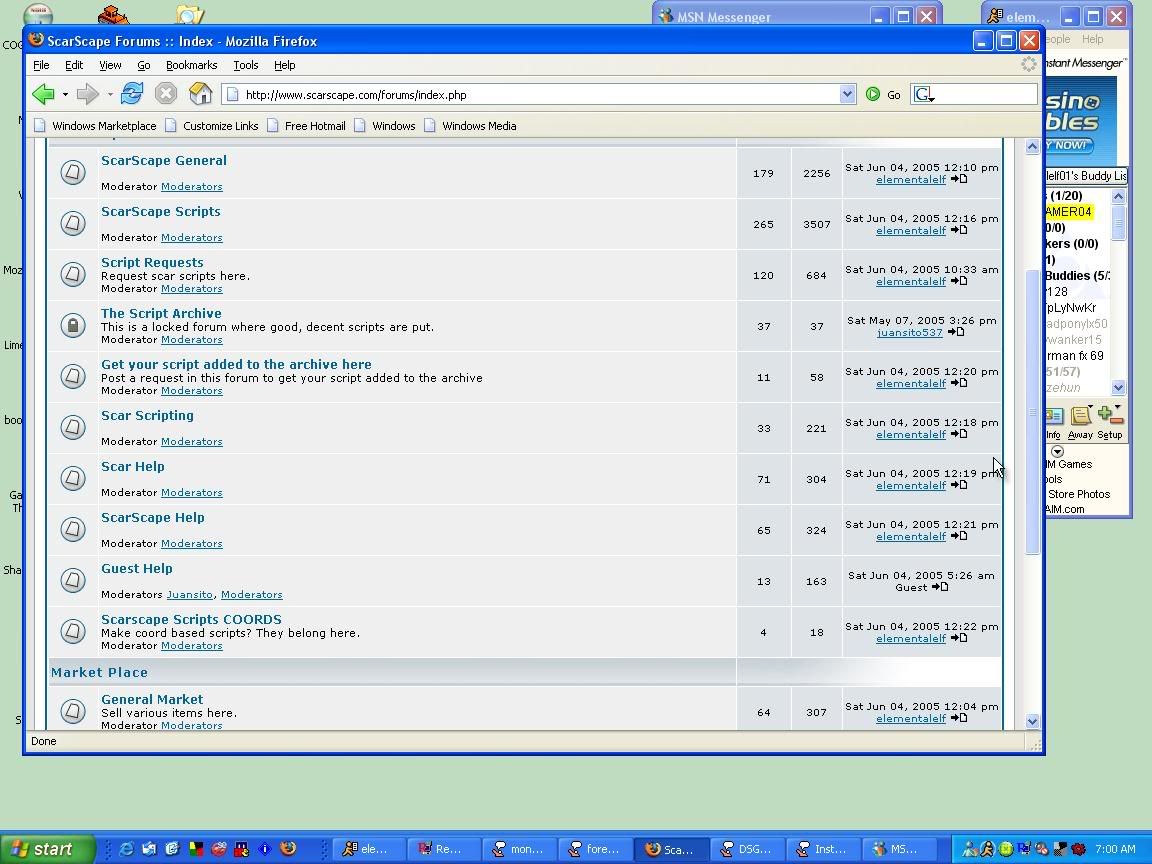Open the Tools menu

click(245, 65)
